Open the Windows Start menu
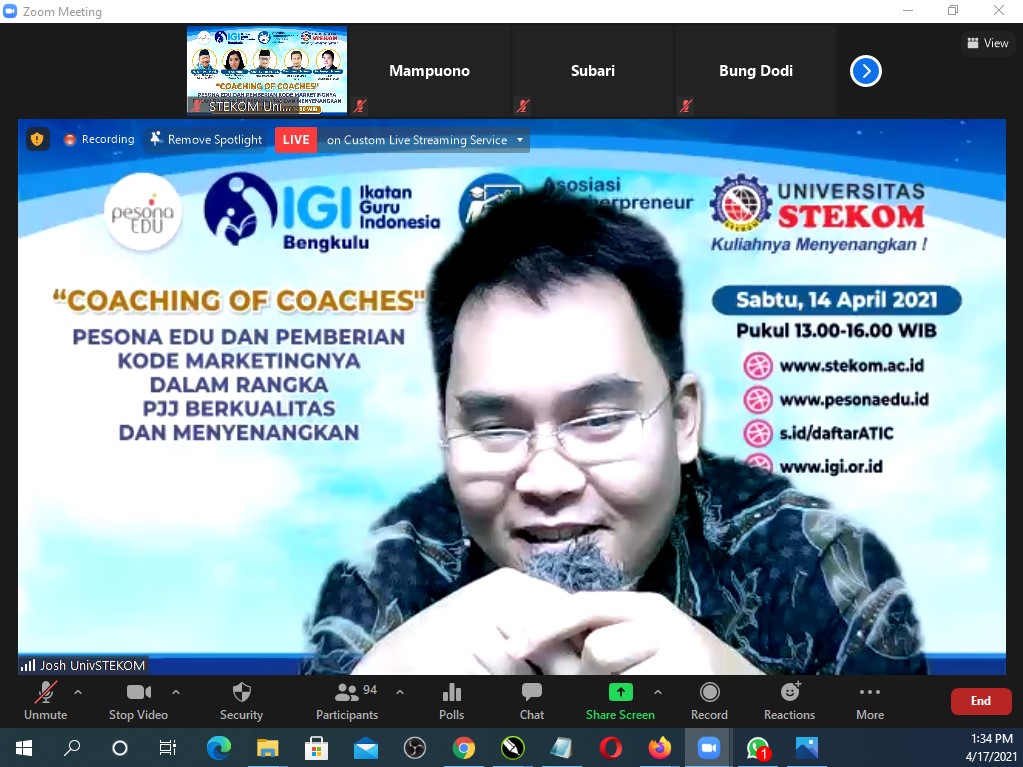The image size is (1023, 767). pyautogui.click(x=23, y=747)
